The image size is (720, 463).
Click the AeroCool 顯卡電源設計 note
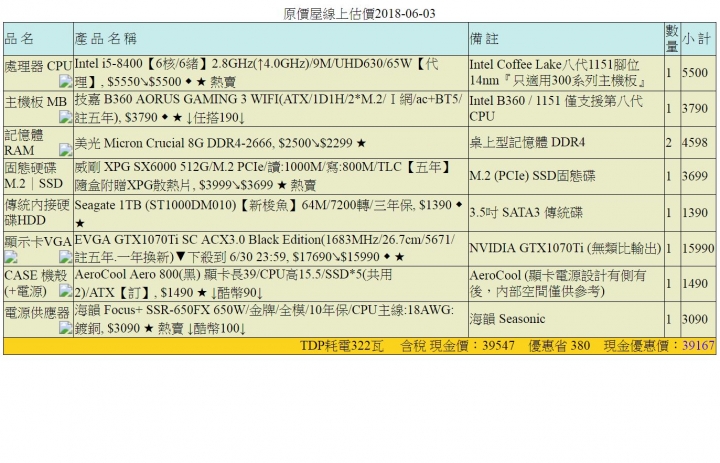[x=558, y=283]
